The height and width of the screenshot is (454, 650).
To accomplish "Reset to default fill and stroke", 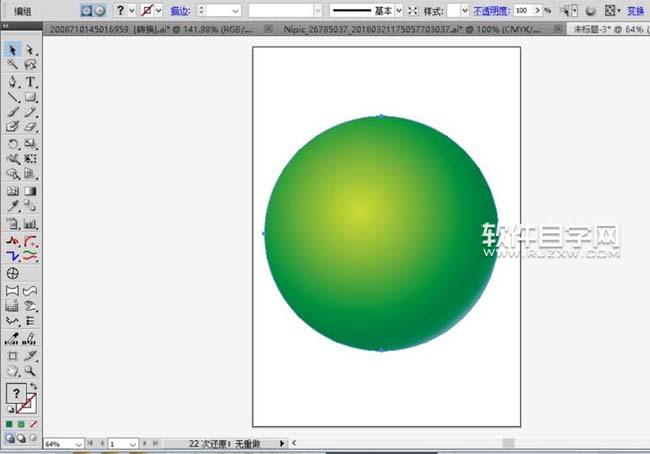I will point(10,410).
